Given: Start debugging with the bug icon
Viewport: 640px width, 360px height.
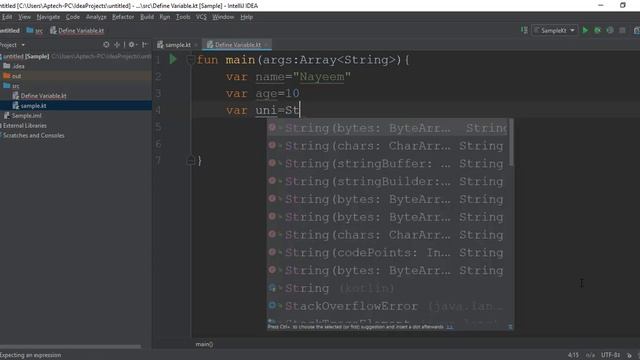Looking at the screenshot, I should [598, 30].
